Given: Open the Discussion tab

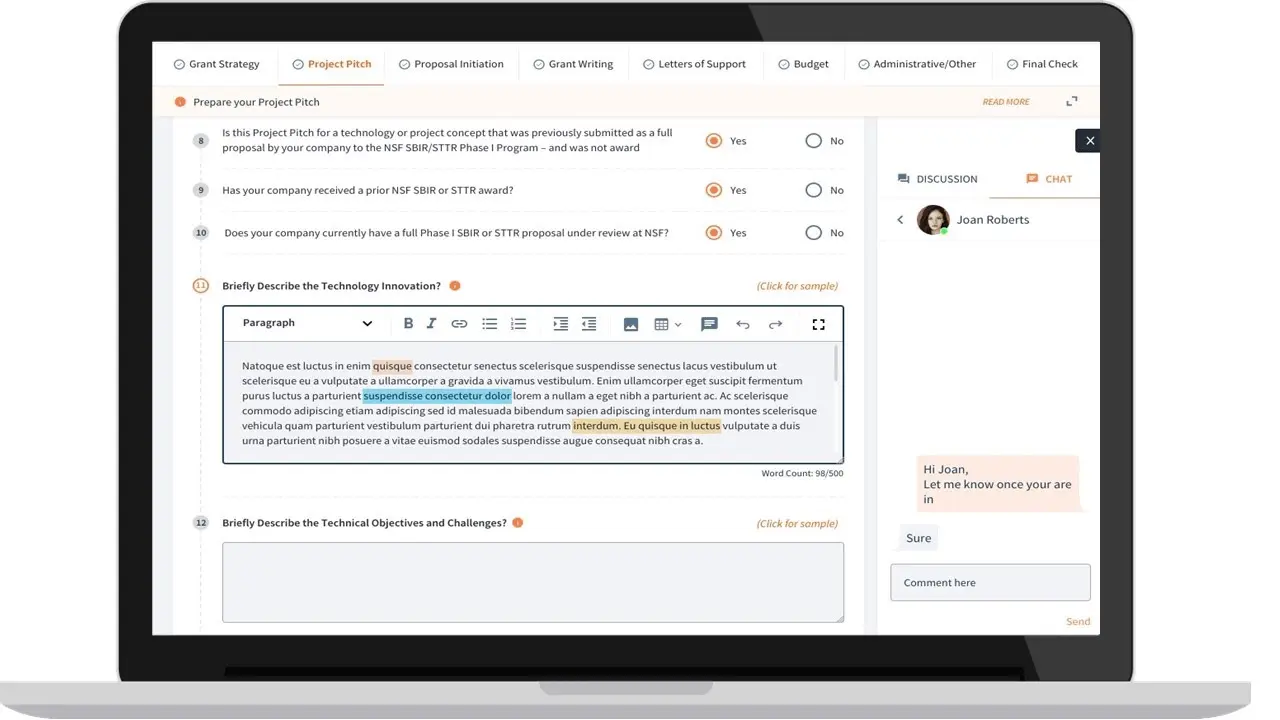Looking at the screenshot, I should click(937, 179).
